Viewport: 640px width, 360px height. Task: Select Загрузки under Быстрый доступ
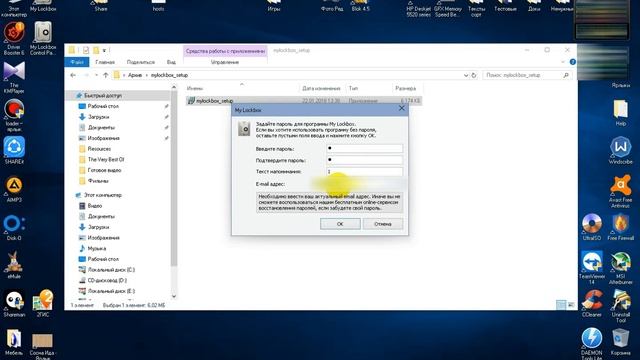(x=98, y=117)
